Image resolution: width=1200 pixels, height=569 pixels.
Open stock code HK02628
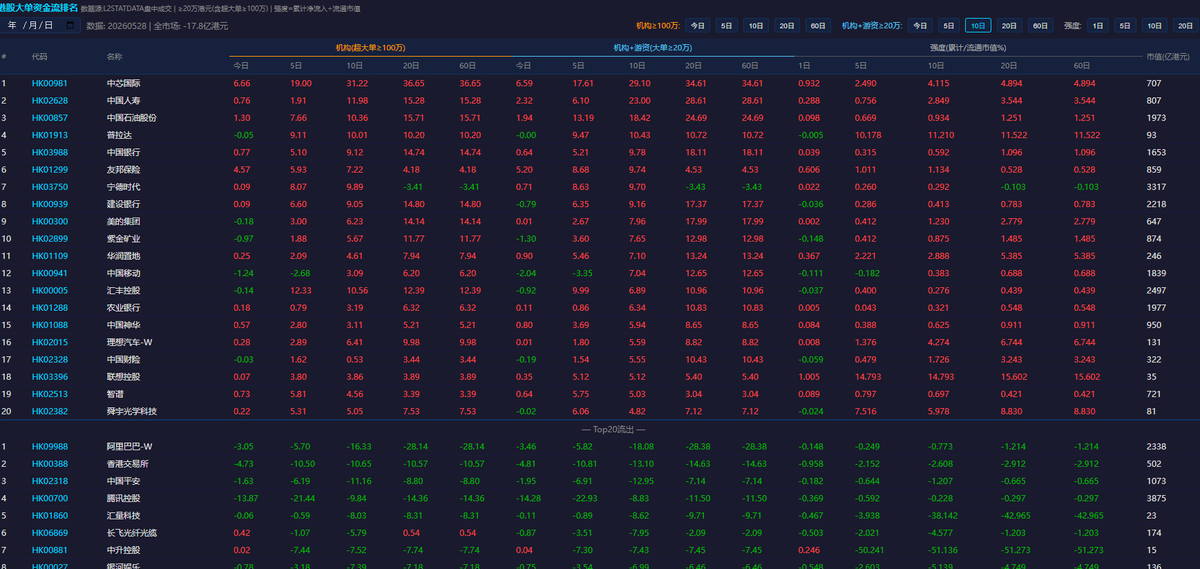[x=50, y=100]
